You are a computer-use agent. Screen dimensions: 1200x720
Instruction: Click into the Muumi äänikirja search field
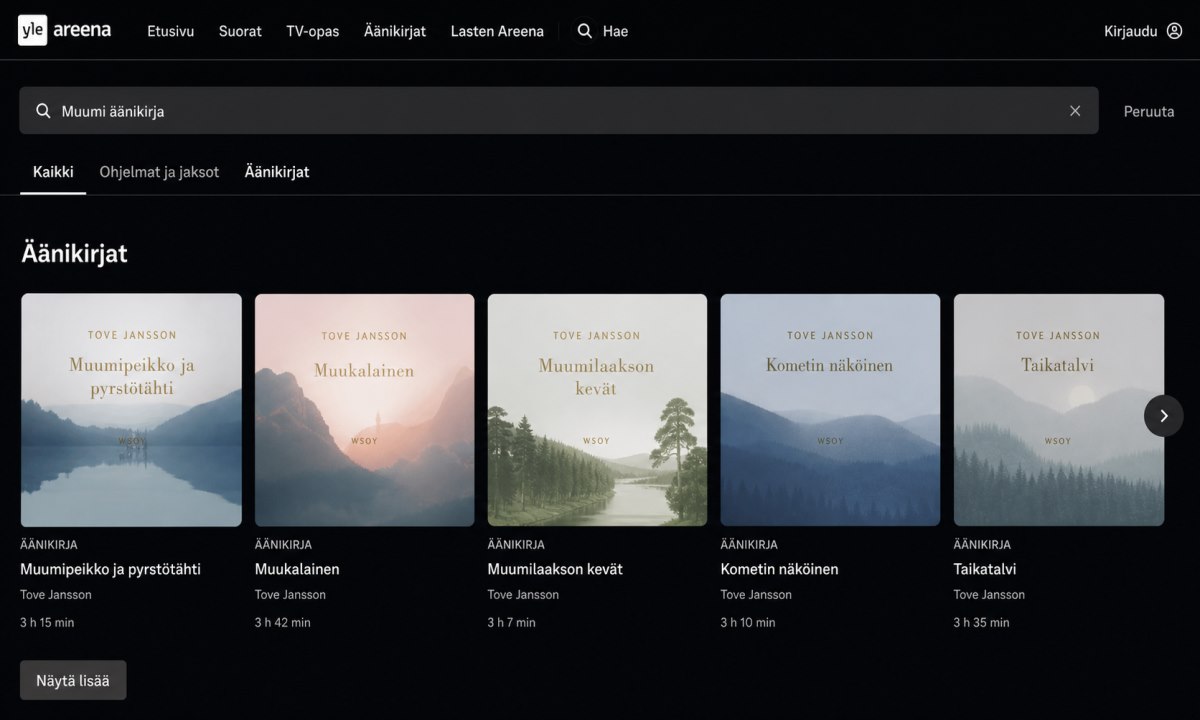[559, 111]
